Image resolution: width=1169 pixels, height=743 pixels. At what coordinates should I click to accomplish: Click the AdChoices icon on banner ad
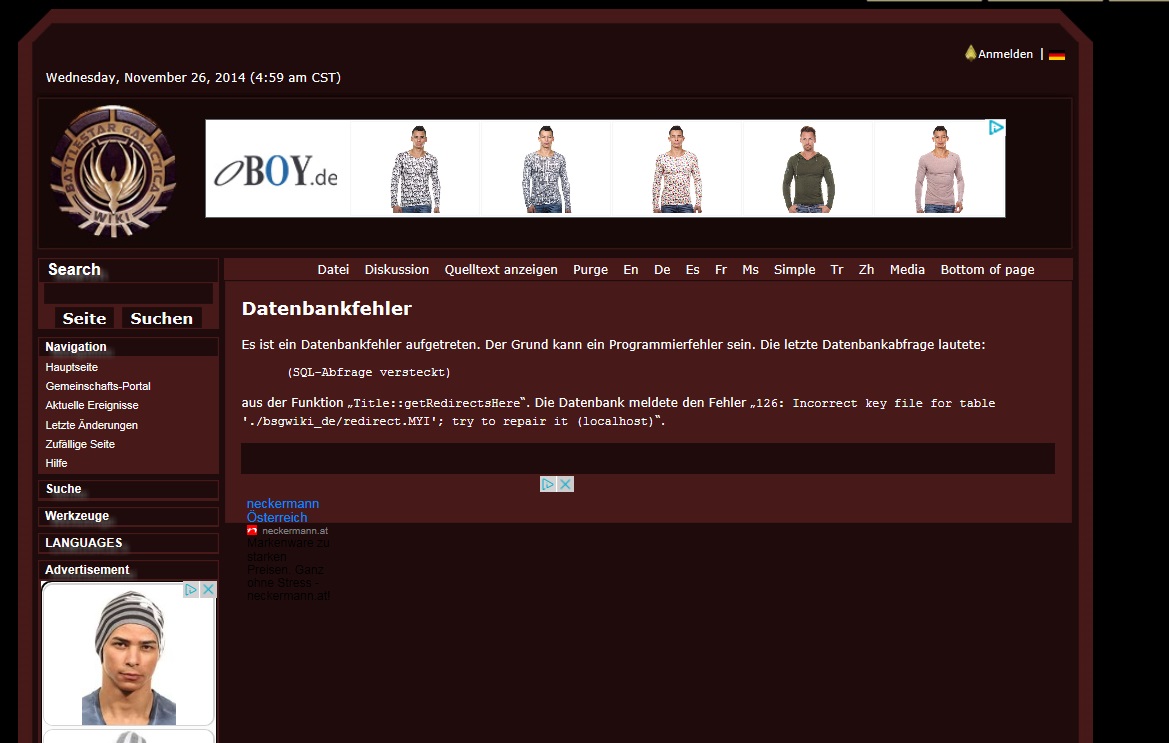pos(996,128)
